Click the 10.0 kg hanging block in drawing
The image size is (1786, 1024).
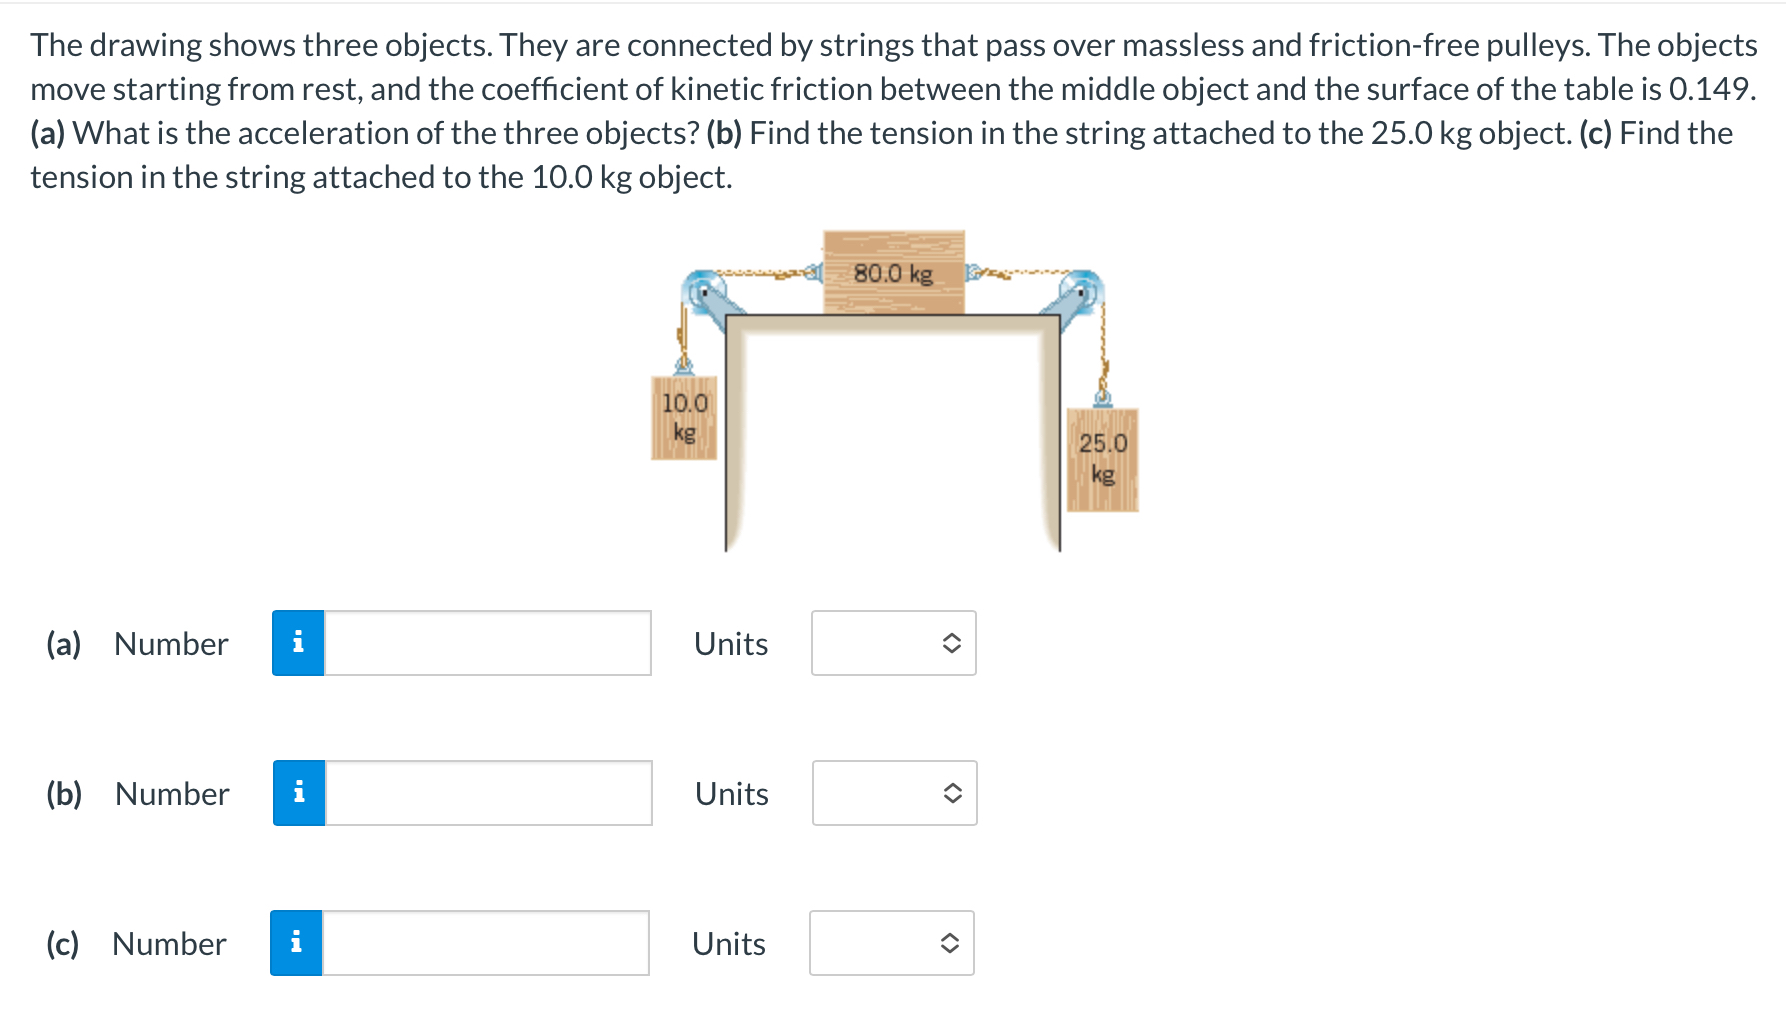pyautogui.click(x=685, y=419)
